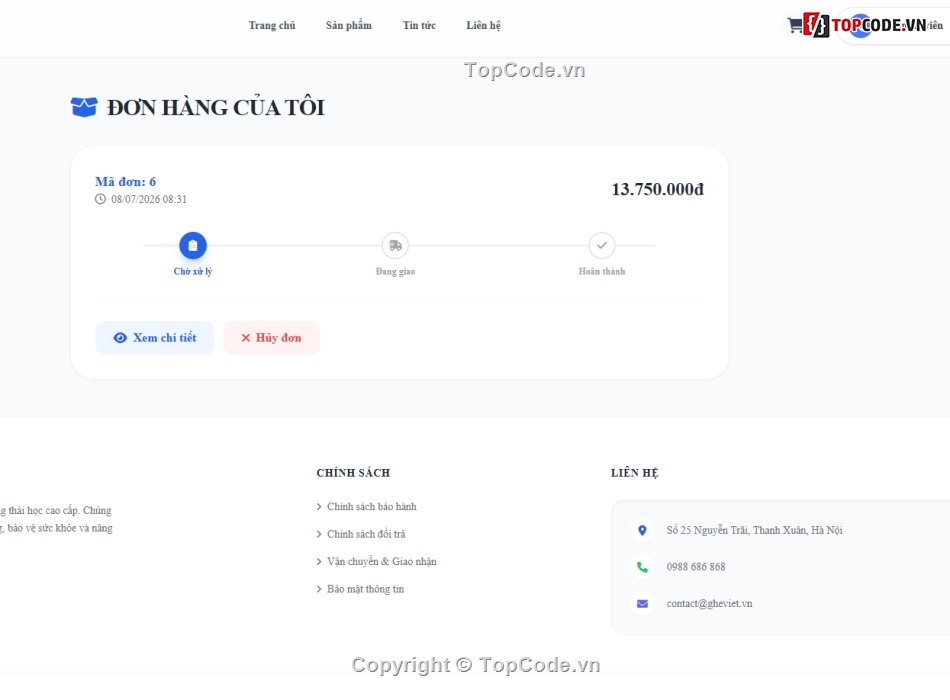Click the ĐƠN HÀNG CỦA TÔI heading
Viewport: 950px width, 700px height.
(x=216, y=108)
